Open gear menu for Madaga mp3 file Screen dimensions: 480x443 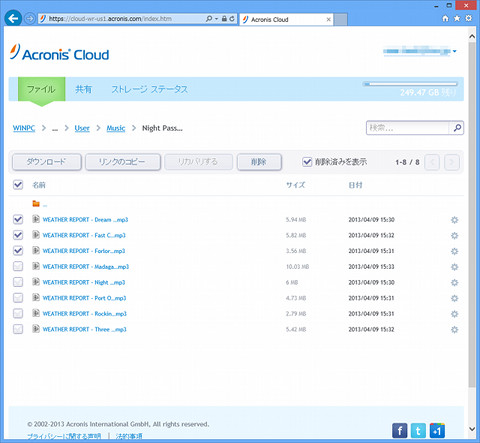[x=454, y=267]
